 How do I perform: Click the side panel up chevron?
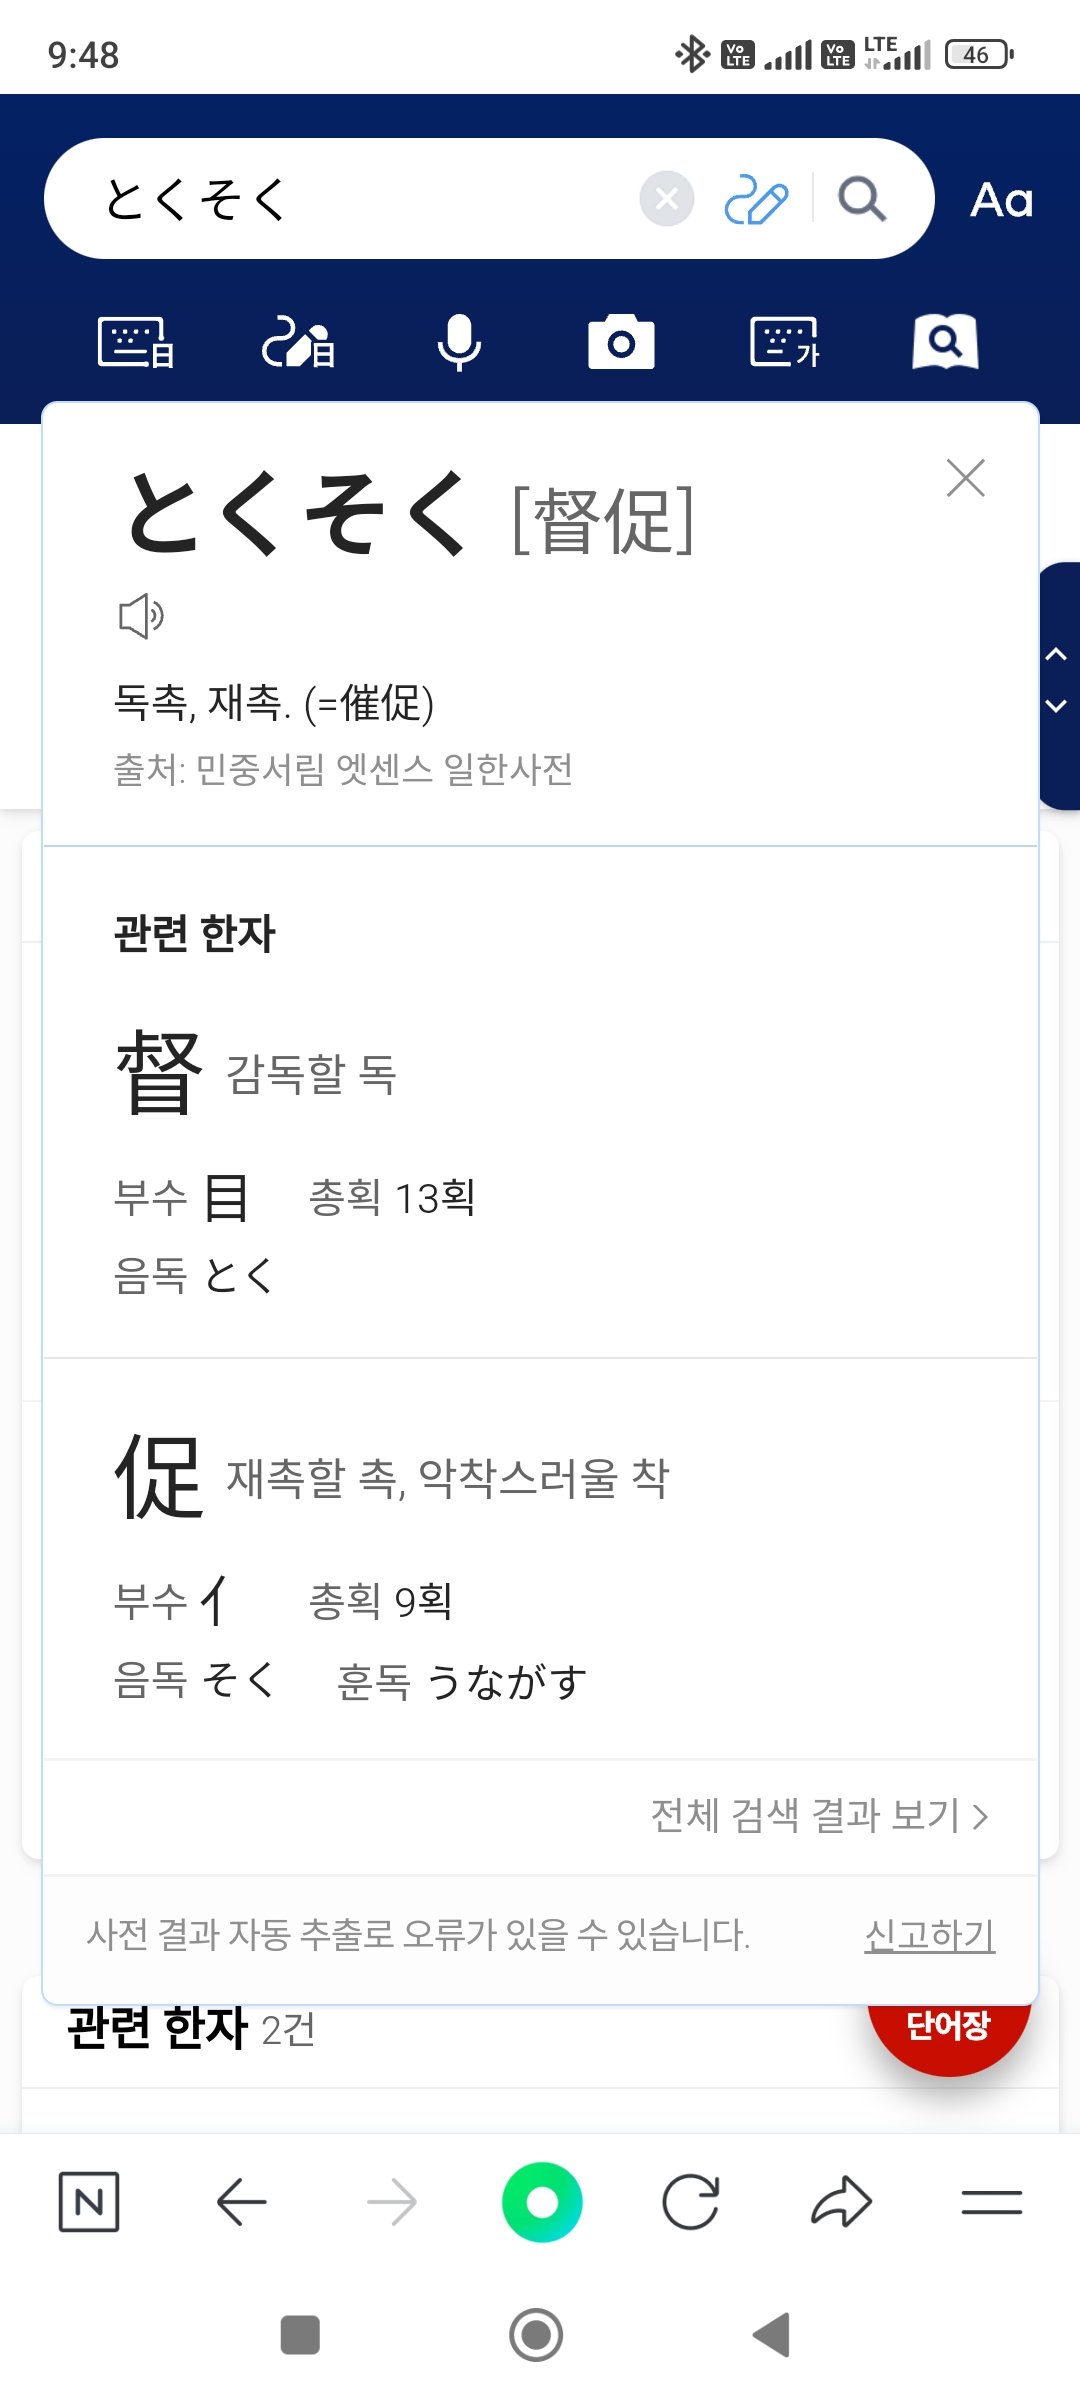[x=1056, y=655]
